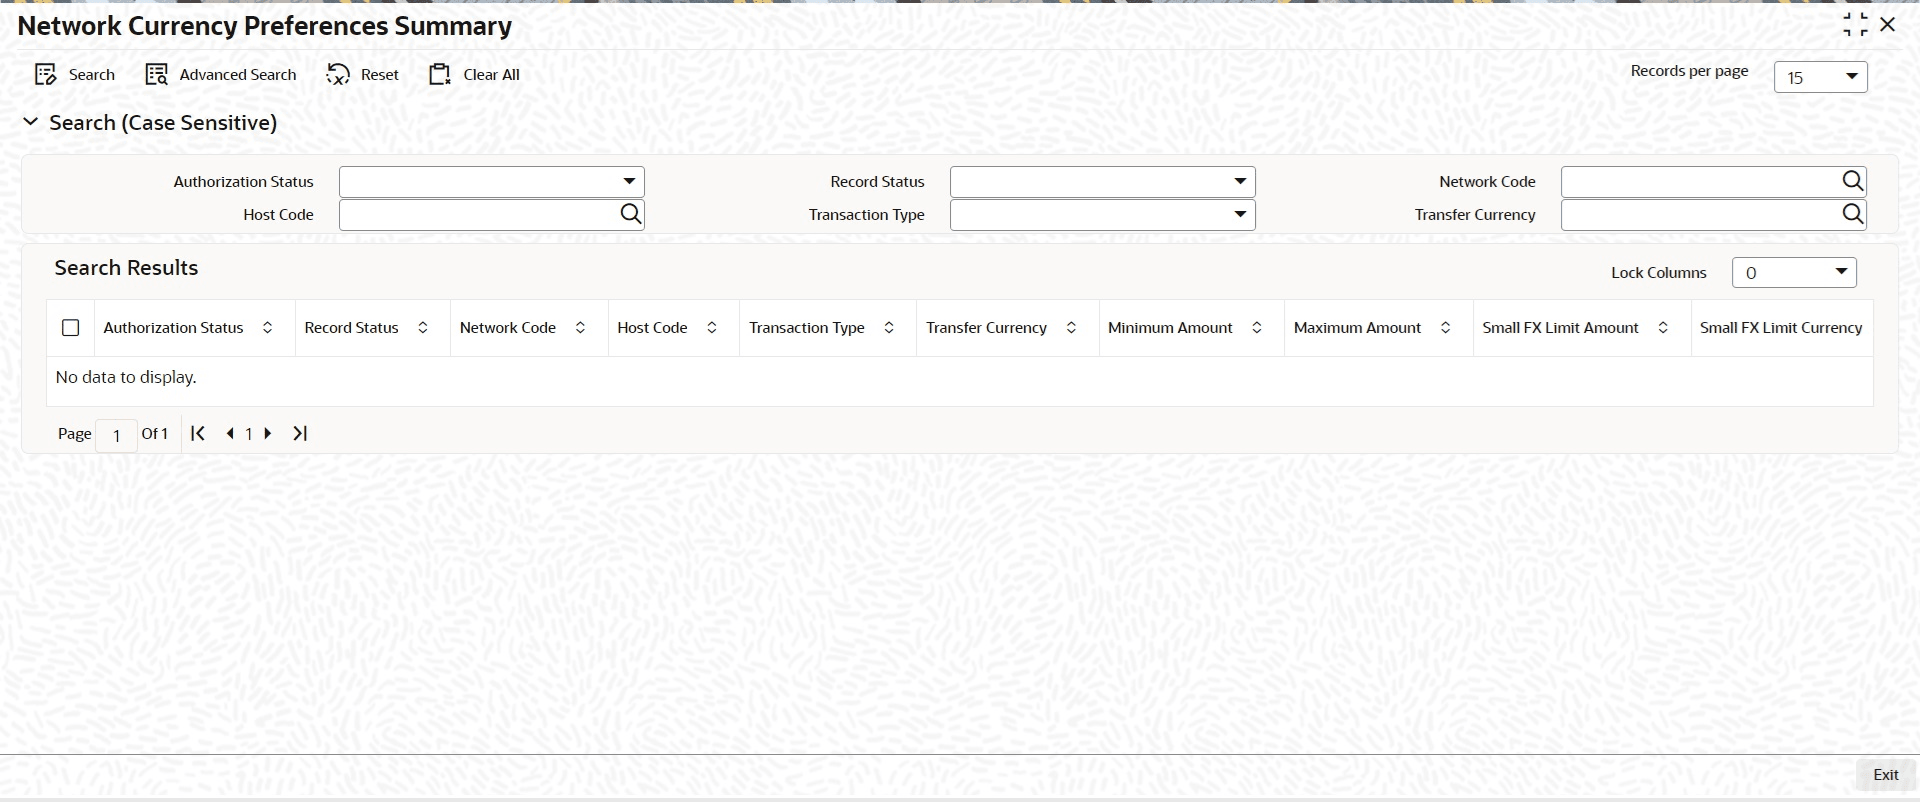Viewport: 1920px width, 802px height.
Task: Click Small FX Limit Currency column header
Action: tap(1780, 328)
